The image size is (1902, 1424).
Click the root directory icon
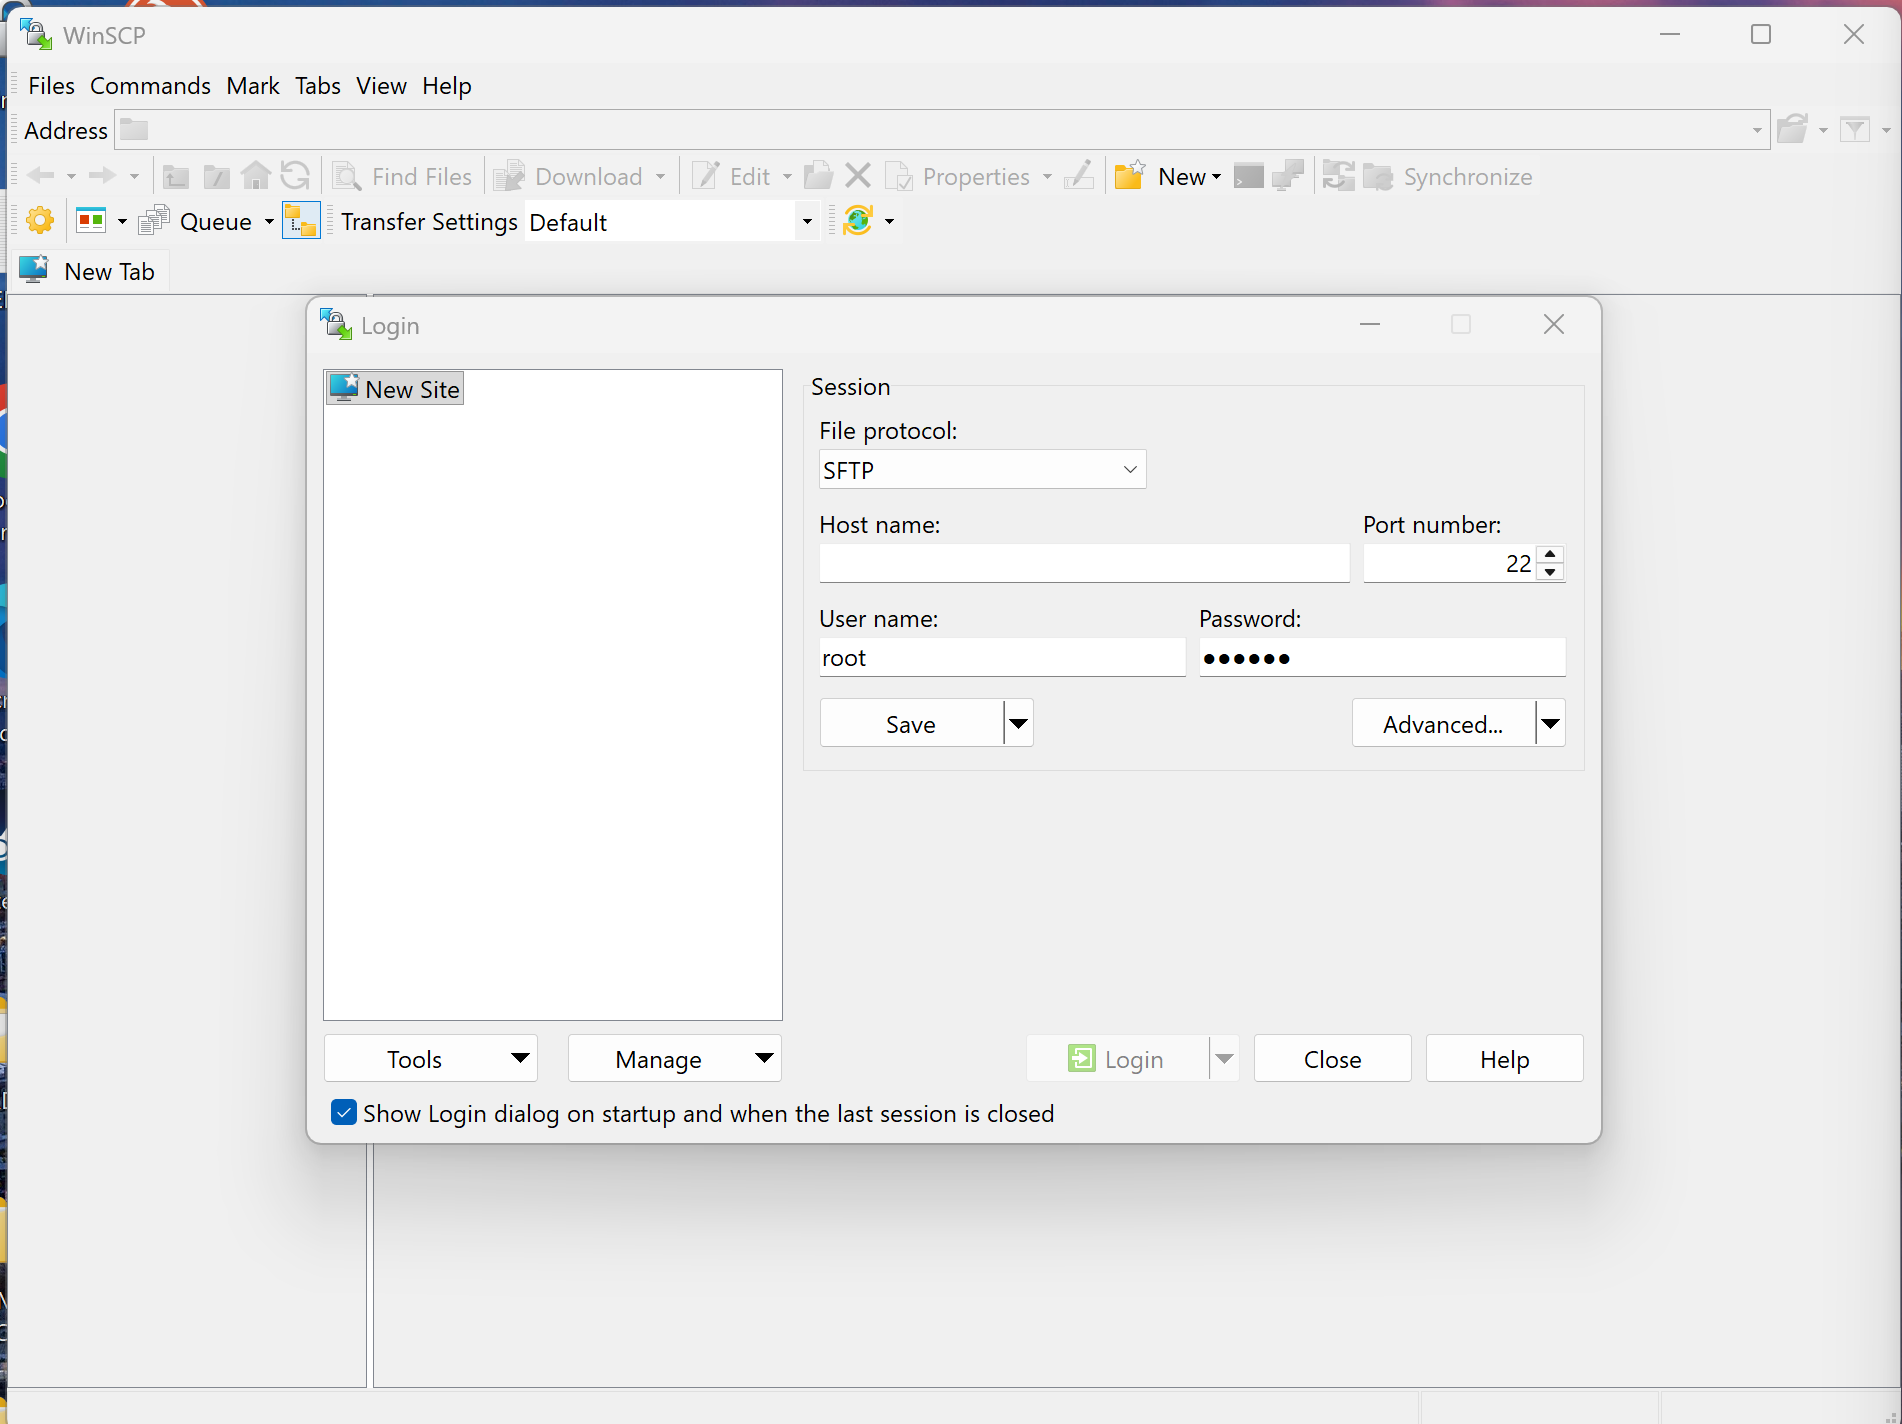tap(216, 176)
